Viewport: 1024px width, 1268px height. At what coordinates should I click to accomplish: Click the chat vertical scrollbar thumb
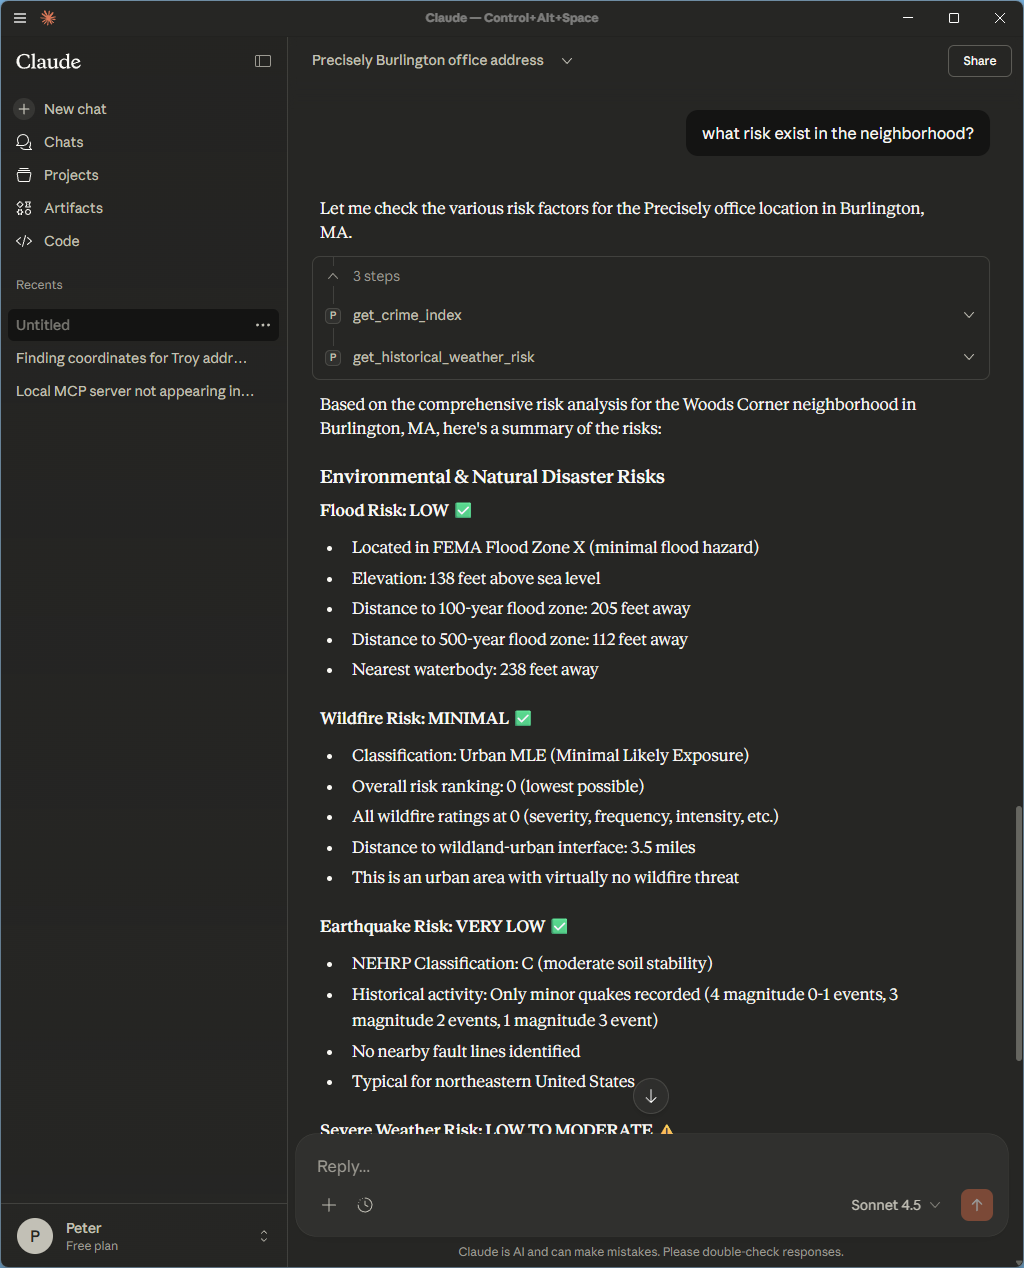1018,933
